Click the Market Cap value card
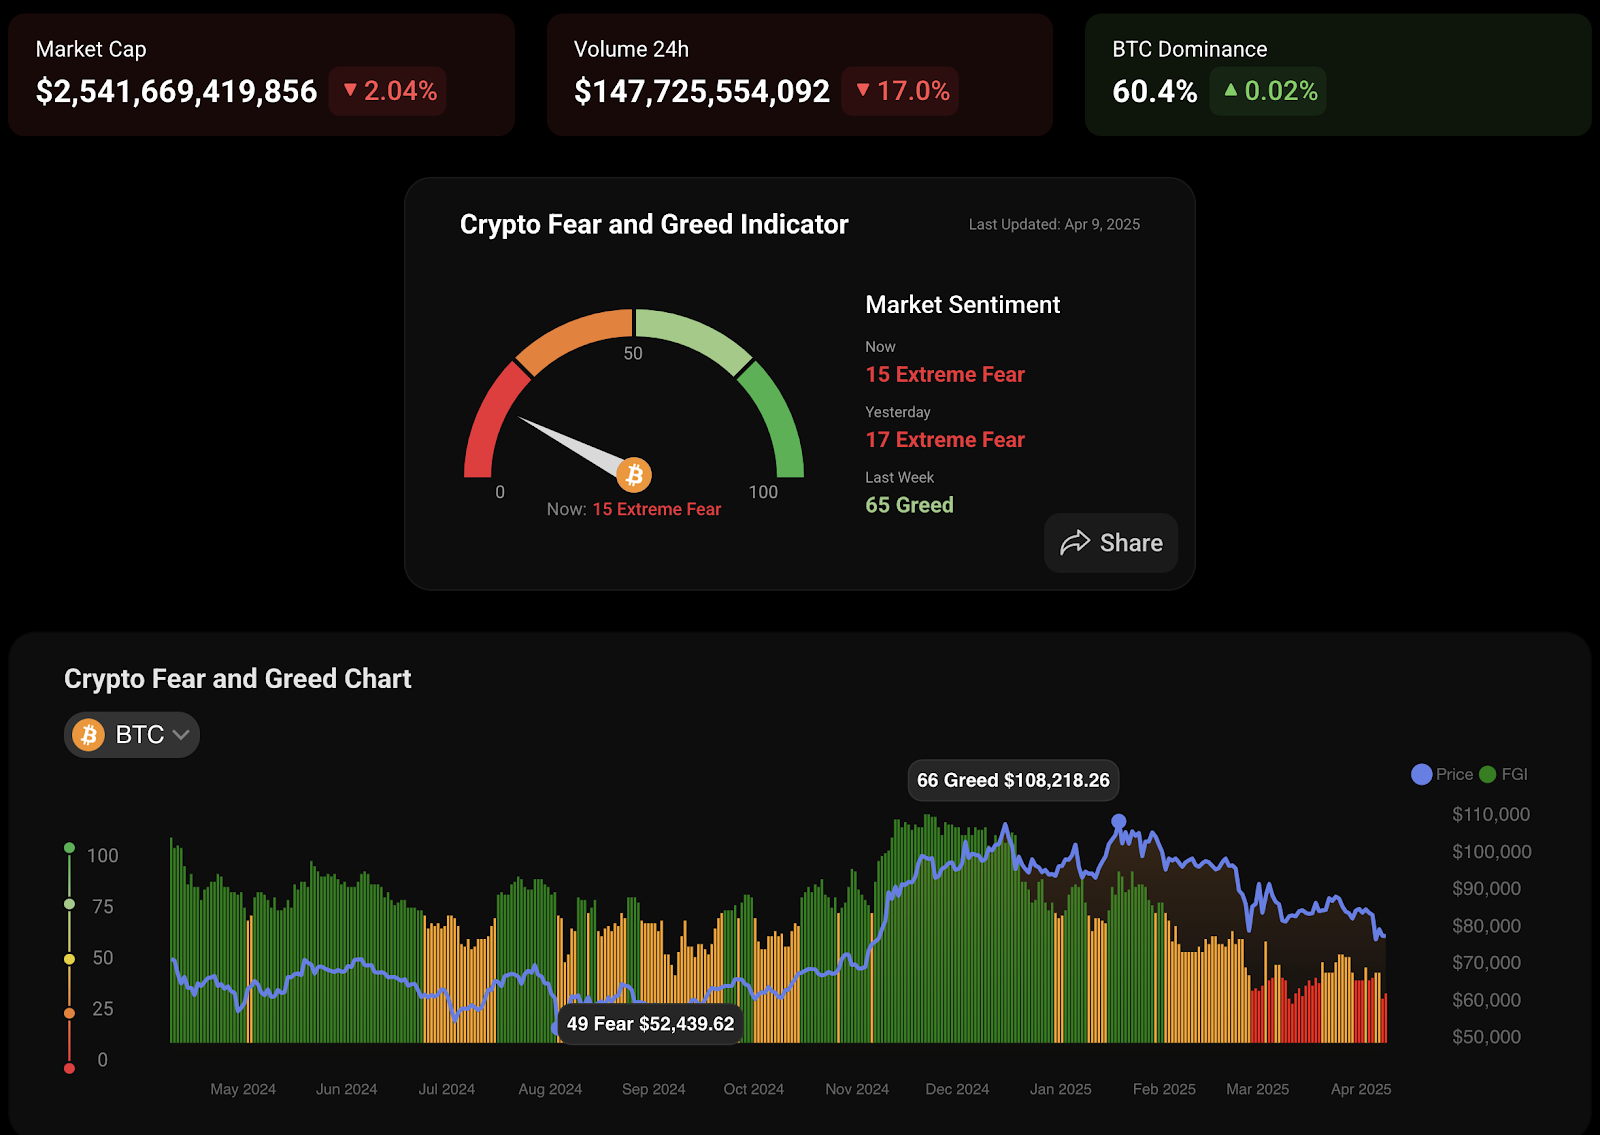Screen dimensions: 1600x1135 [x=261, y=75]
